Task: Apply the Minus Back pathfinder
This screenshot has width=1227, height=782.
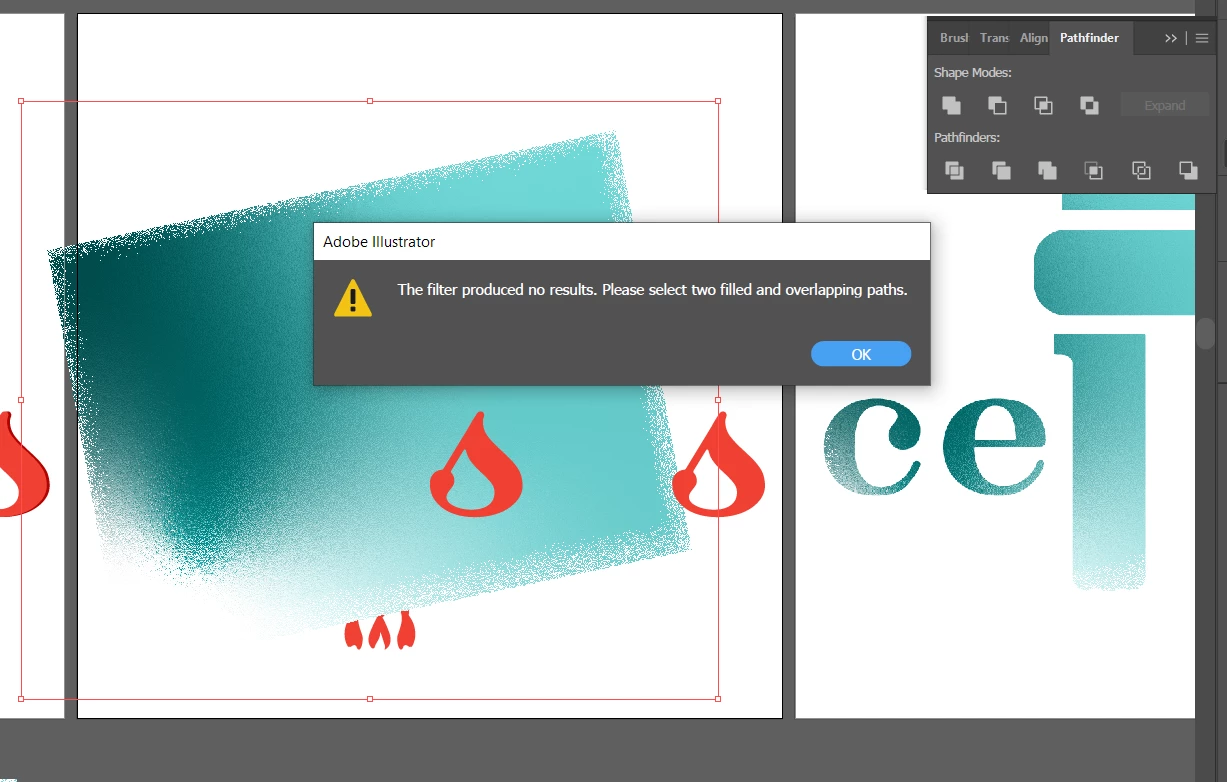Action: (1188, 170)
